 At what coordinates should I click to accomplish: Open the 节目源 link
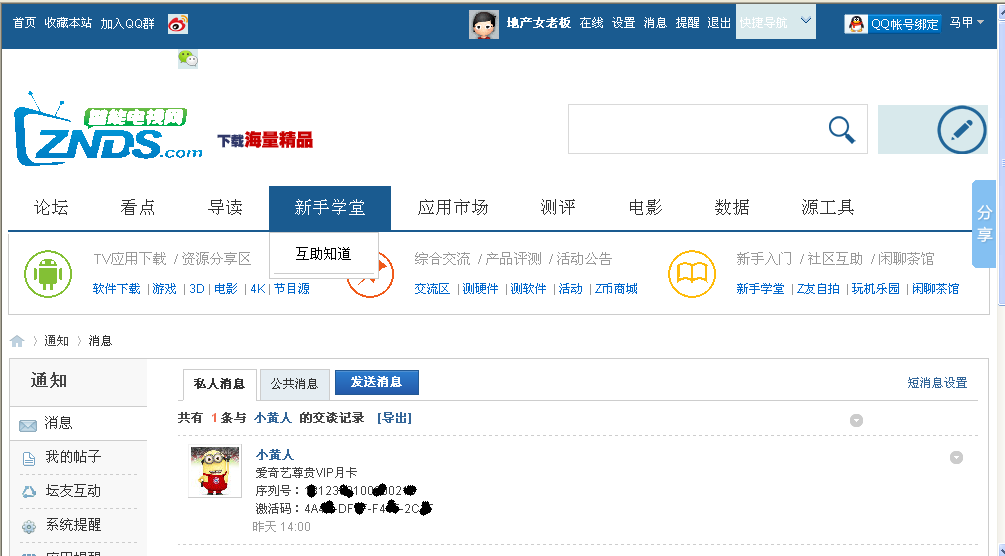292,289
